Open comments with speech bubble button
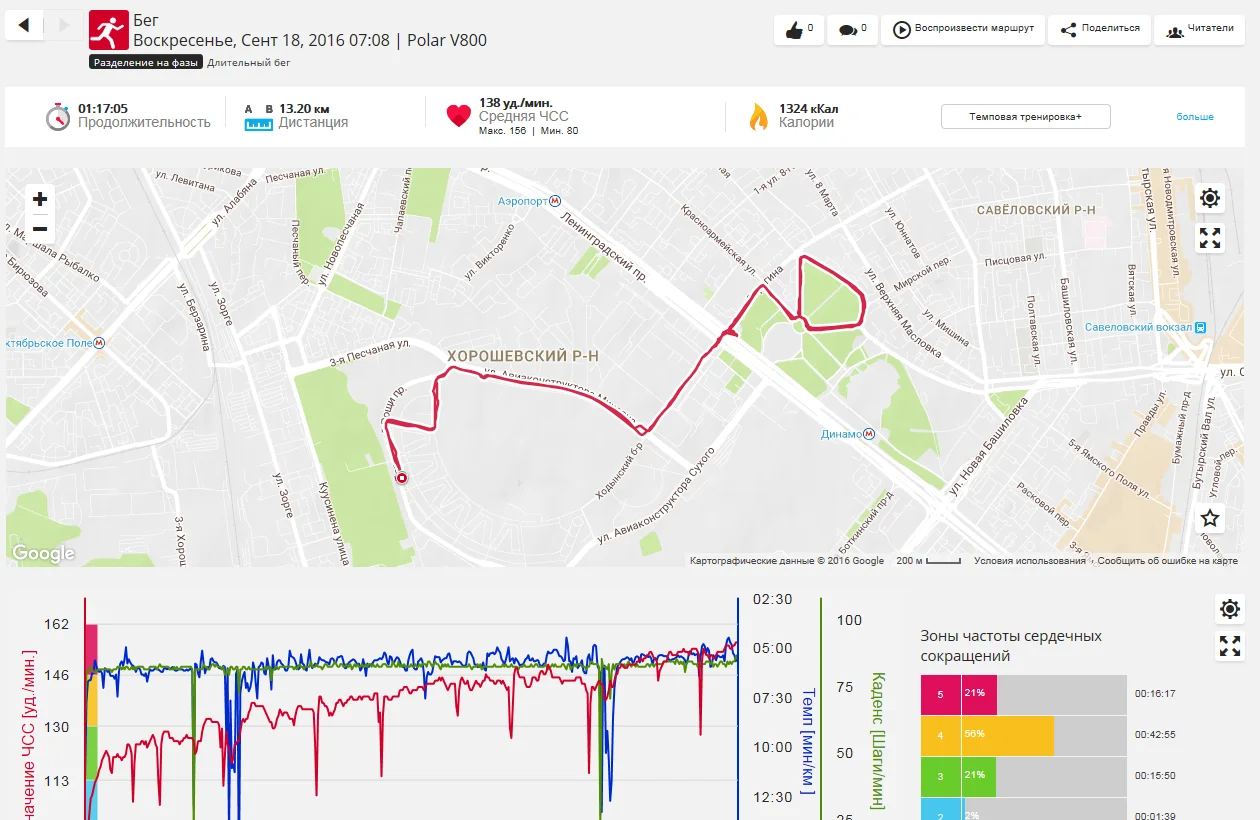 tap(852, 30)
